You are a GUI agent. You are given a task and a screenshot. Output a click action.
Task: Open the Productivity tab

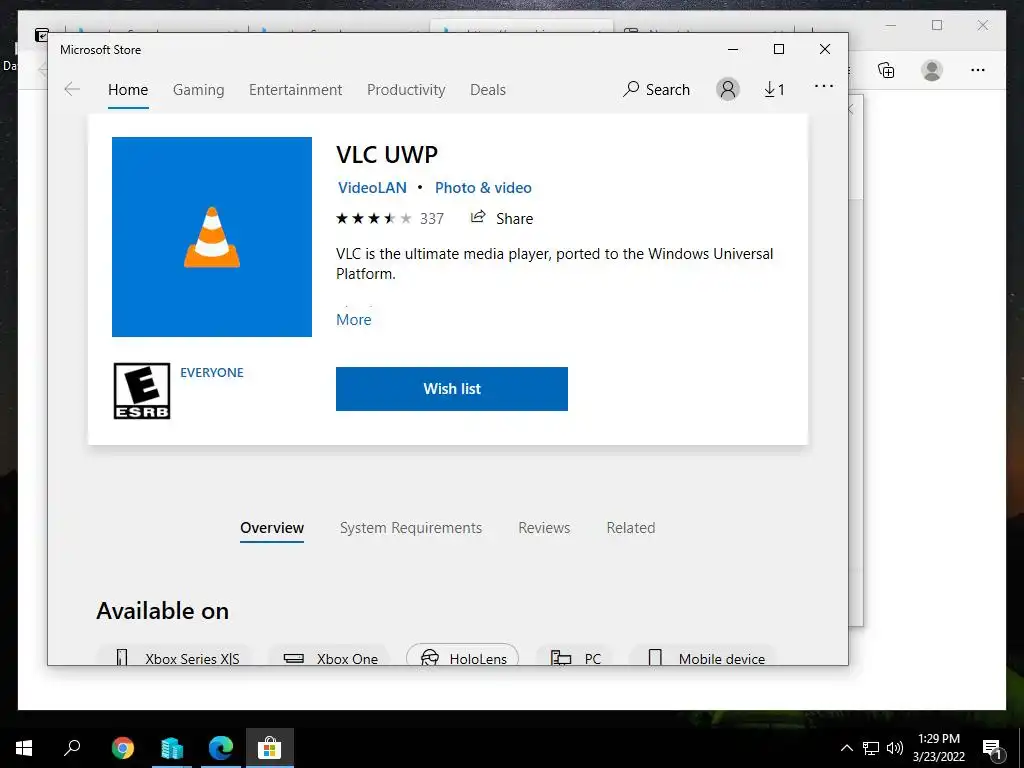[x=406, y=89]
